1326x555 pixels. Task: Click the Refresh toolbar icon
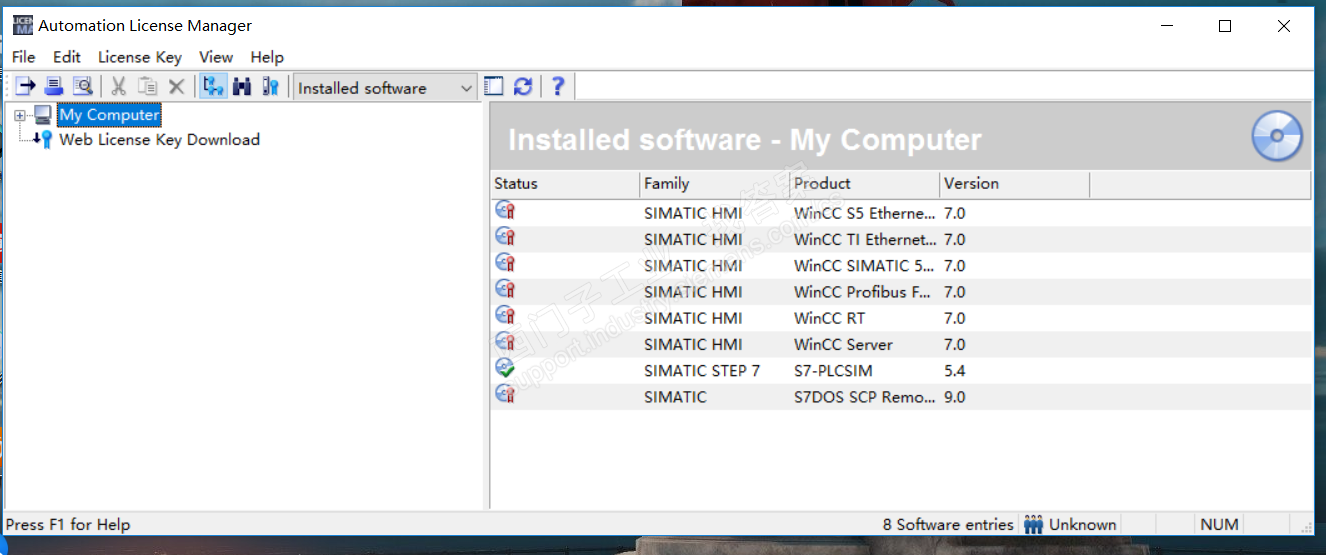(523, 87)
